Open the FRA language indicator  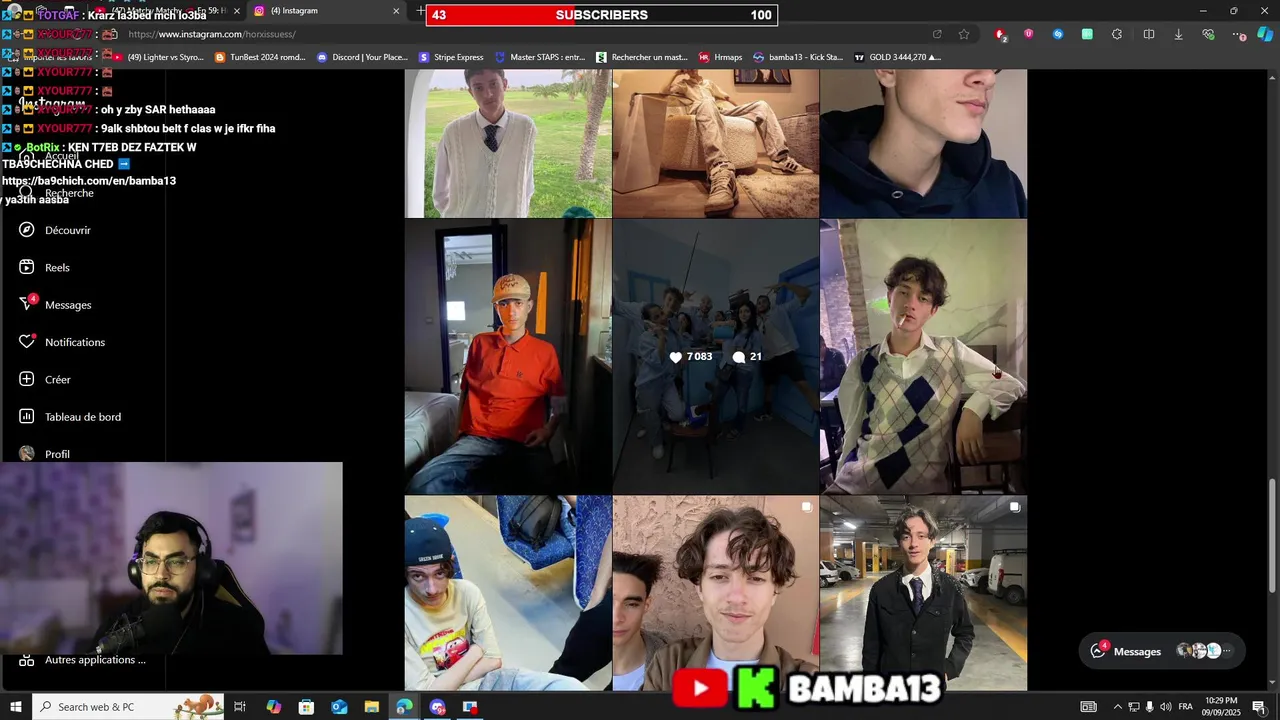pyautogui.click(x=1186, y=707)
